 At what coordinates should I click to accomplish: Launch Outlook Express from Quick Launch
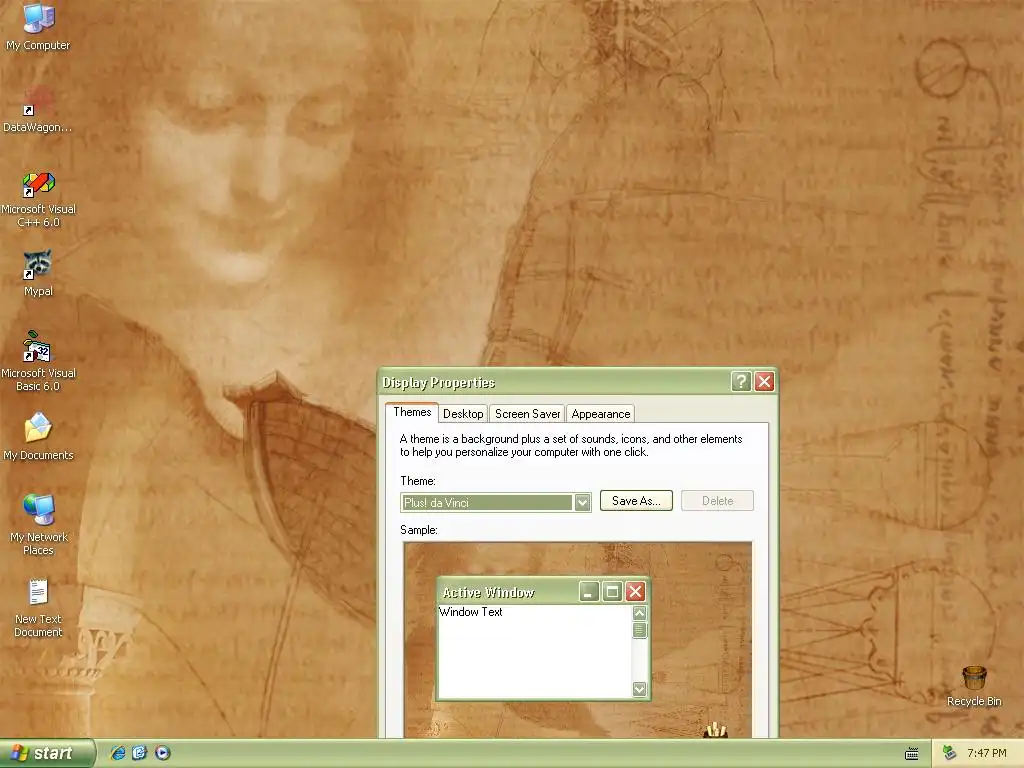point(140,753)
